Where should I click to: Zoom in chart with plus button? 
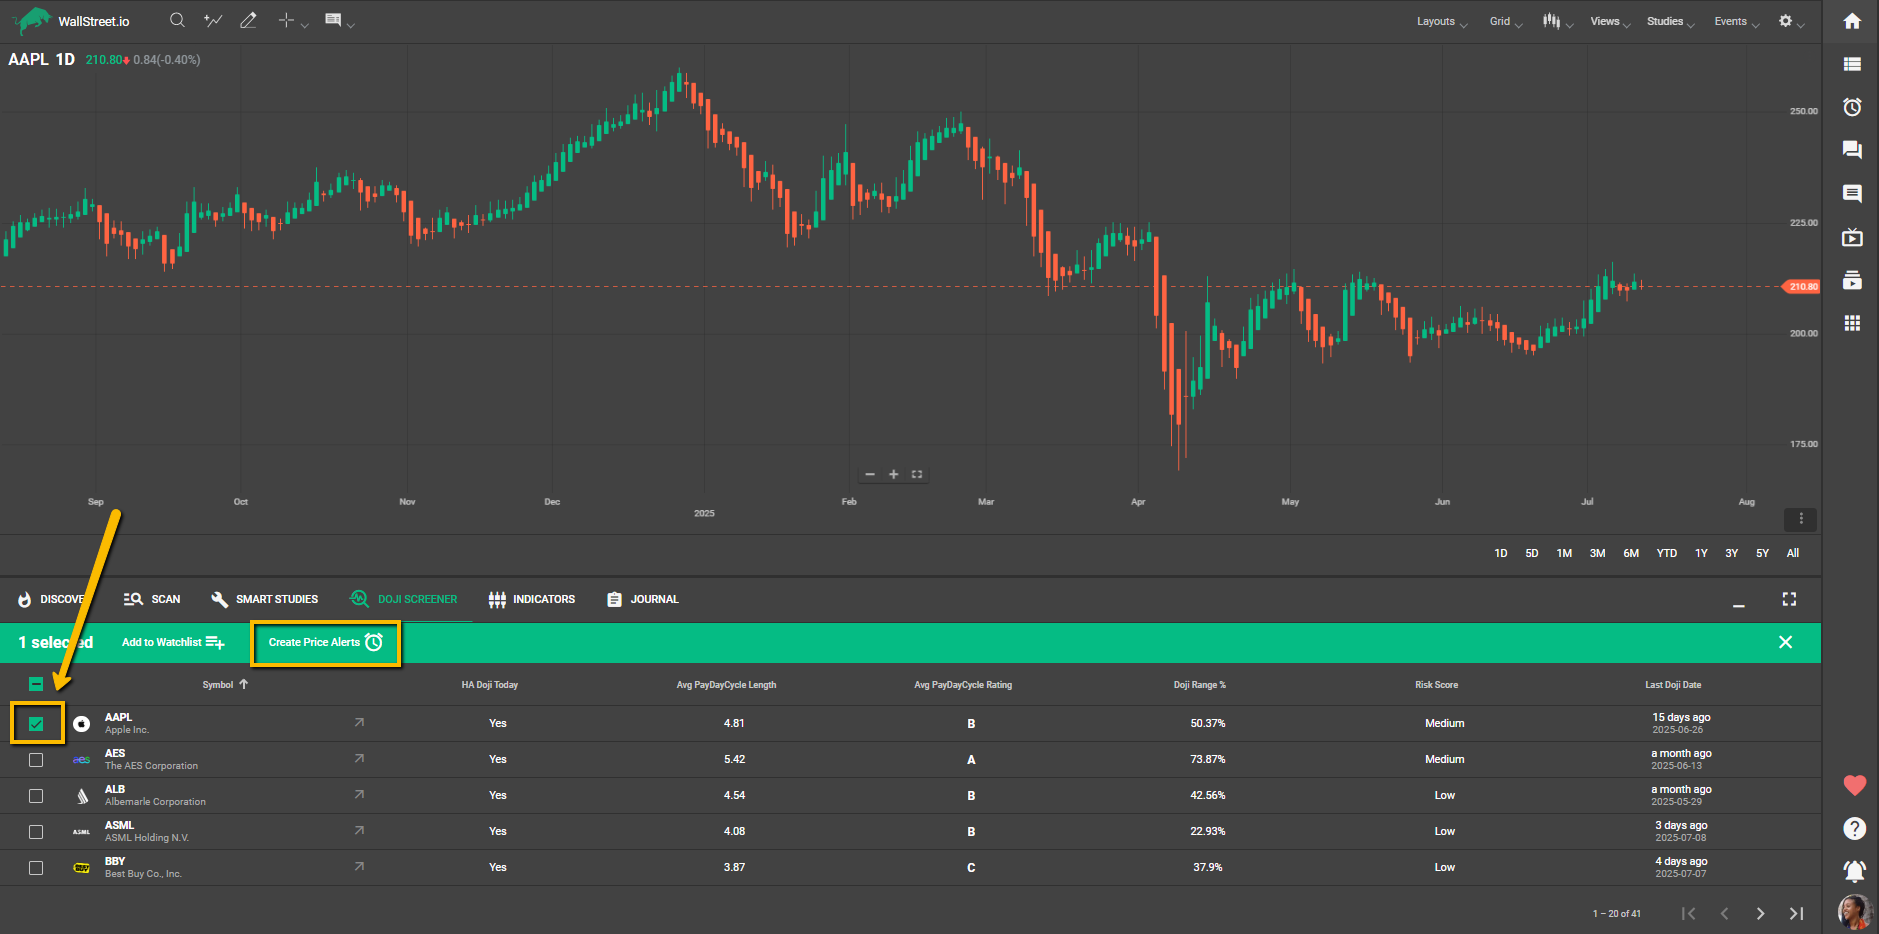click(894, 474)
